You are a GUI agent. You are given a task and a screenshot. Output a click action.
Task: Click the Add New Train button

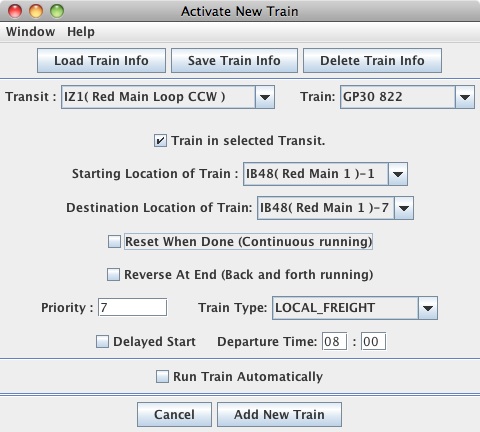(279, 415)
